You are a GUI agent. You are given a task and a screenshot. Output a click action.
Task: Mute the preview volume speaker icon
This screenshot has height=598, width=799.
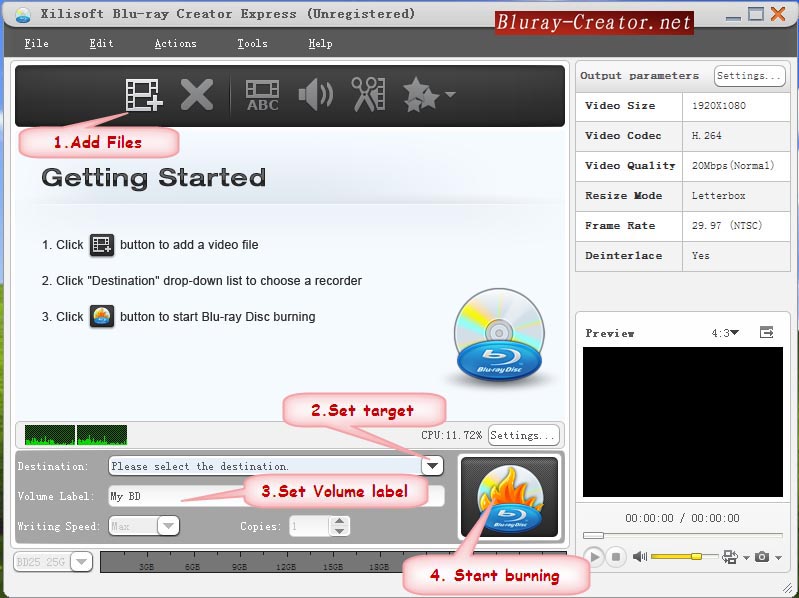640,557
